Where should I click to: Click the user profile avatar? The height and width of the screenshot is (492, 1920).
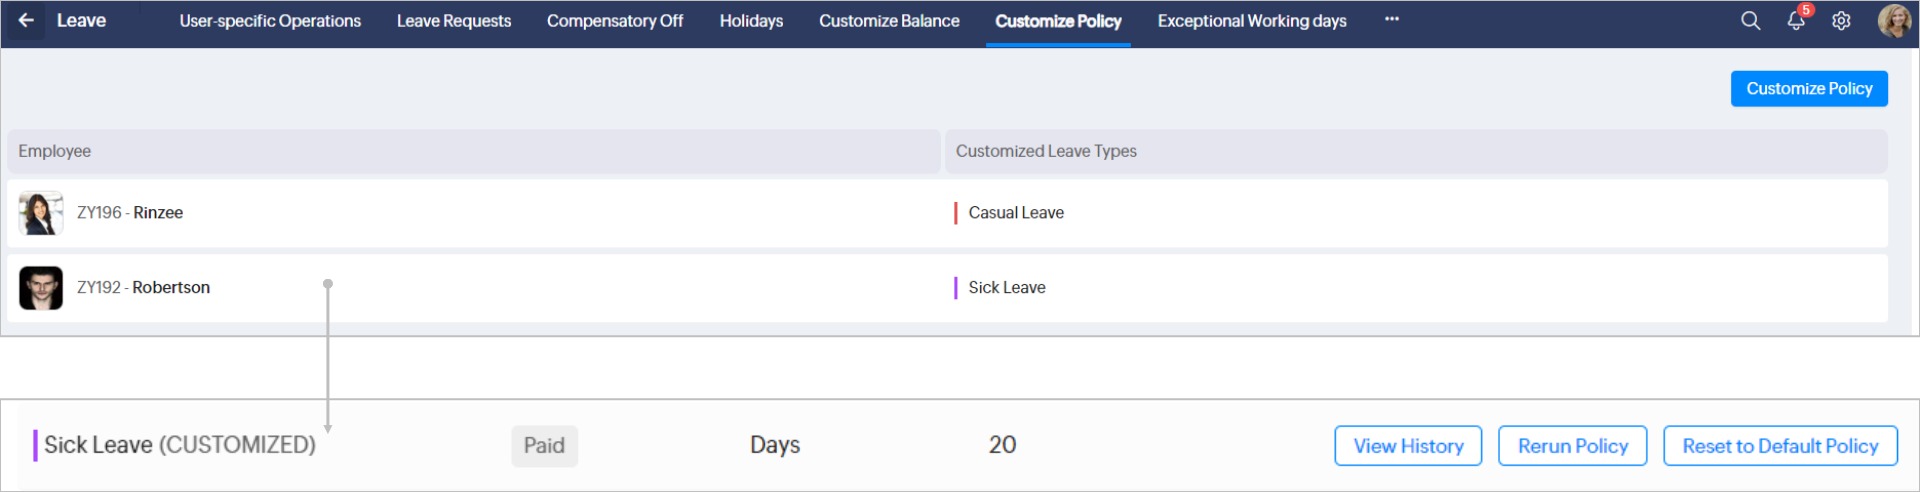(1894, 21)
